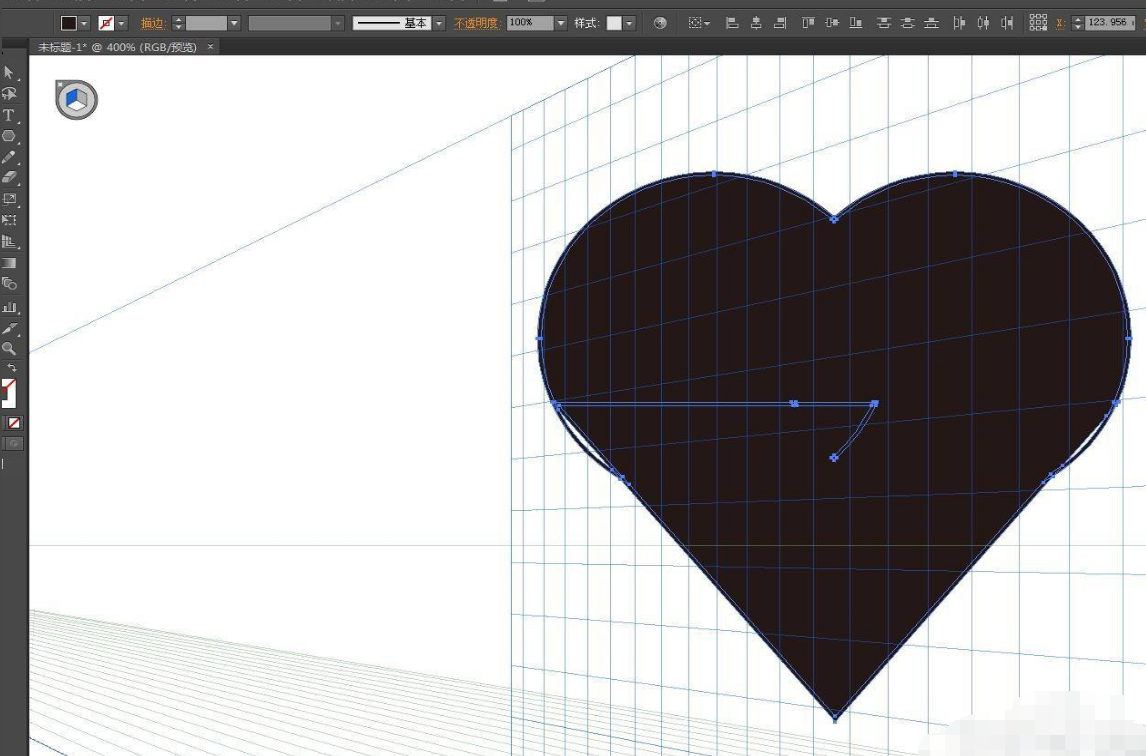Click the Recolor Artwork wheel icon
Screen dimensions: 1146x756
660,23
